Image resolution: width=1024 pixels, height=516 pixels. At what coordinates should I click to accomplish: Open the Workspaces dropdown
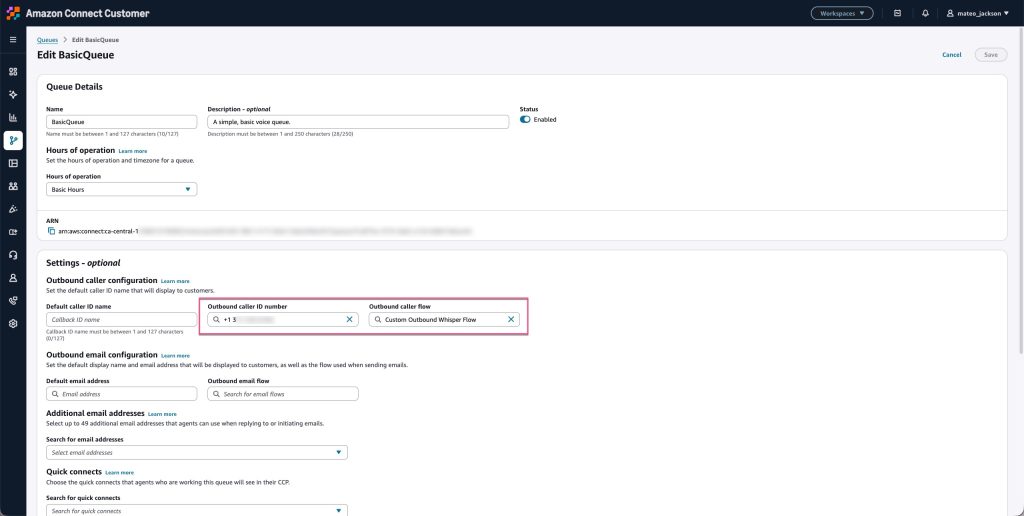pyautogui.click(x=842, y=13)
